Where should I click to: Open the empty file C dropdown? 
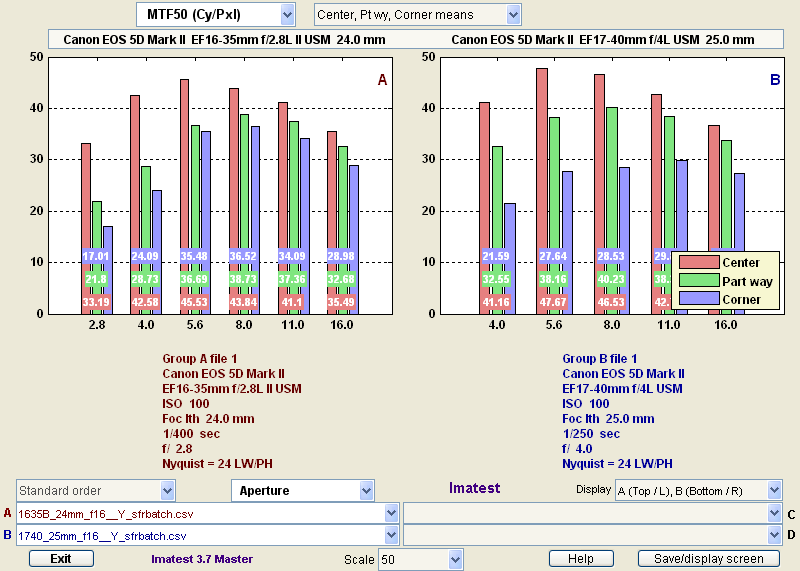[593, 514]
